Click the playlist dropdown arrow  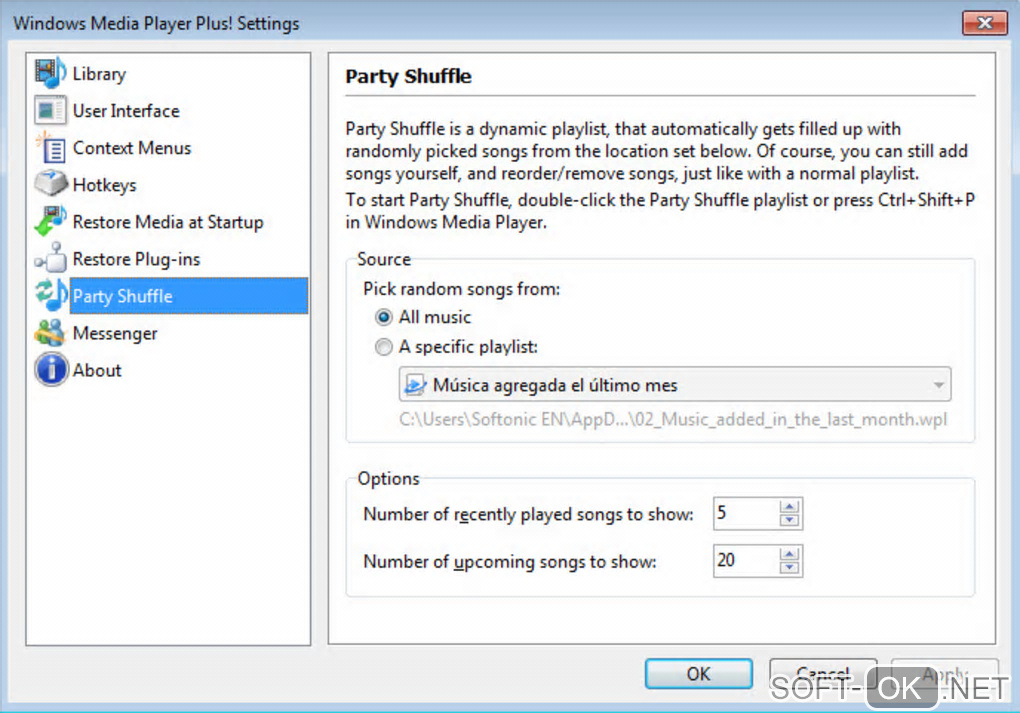click(x=938, y=384)
